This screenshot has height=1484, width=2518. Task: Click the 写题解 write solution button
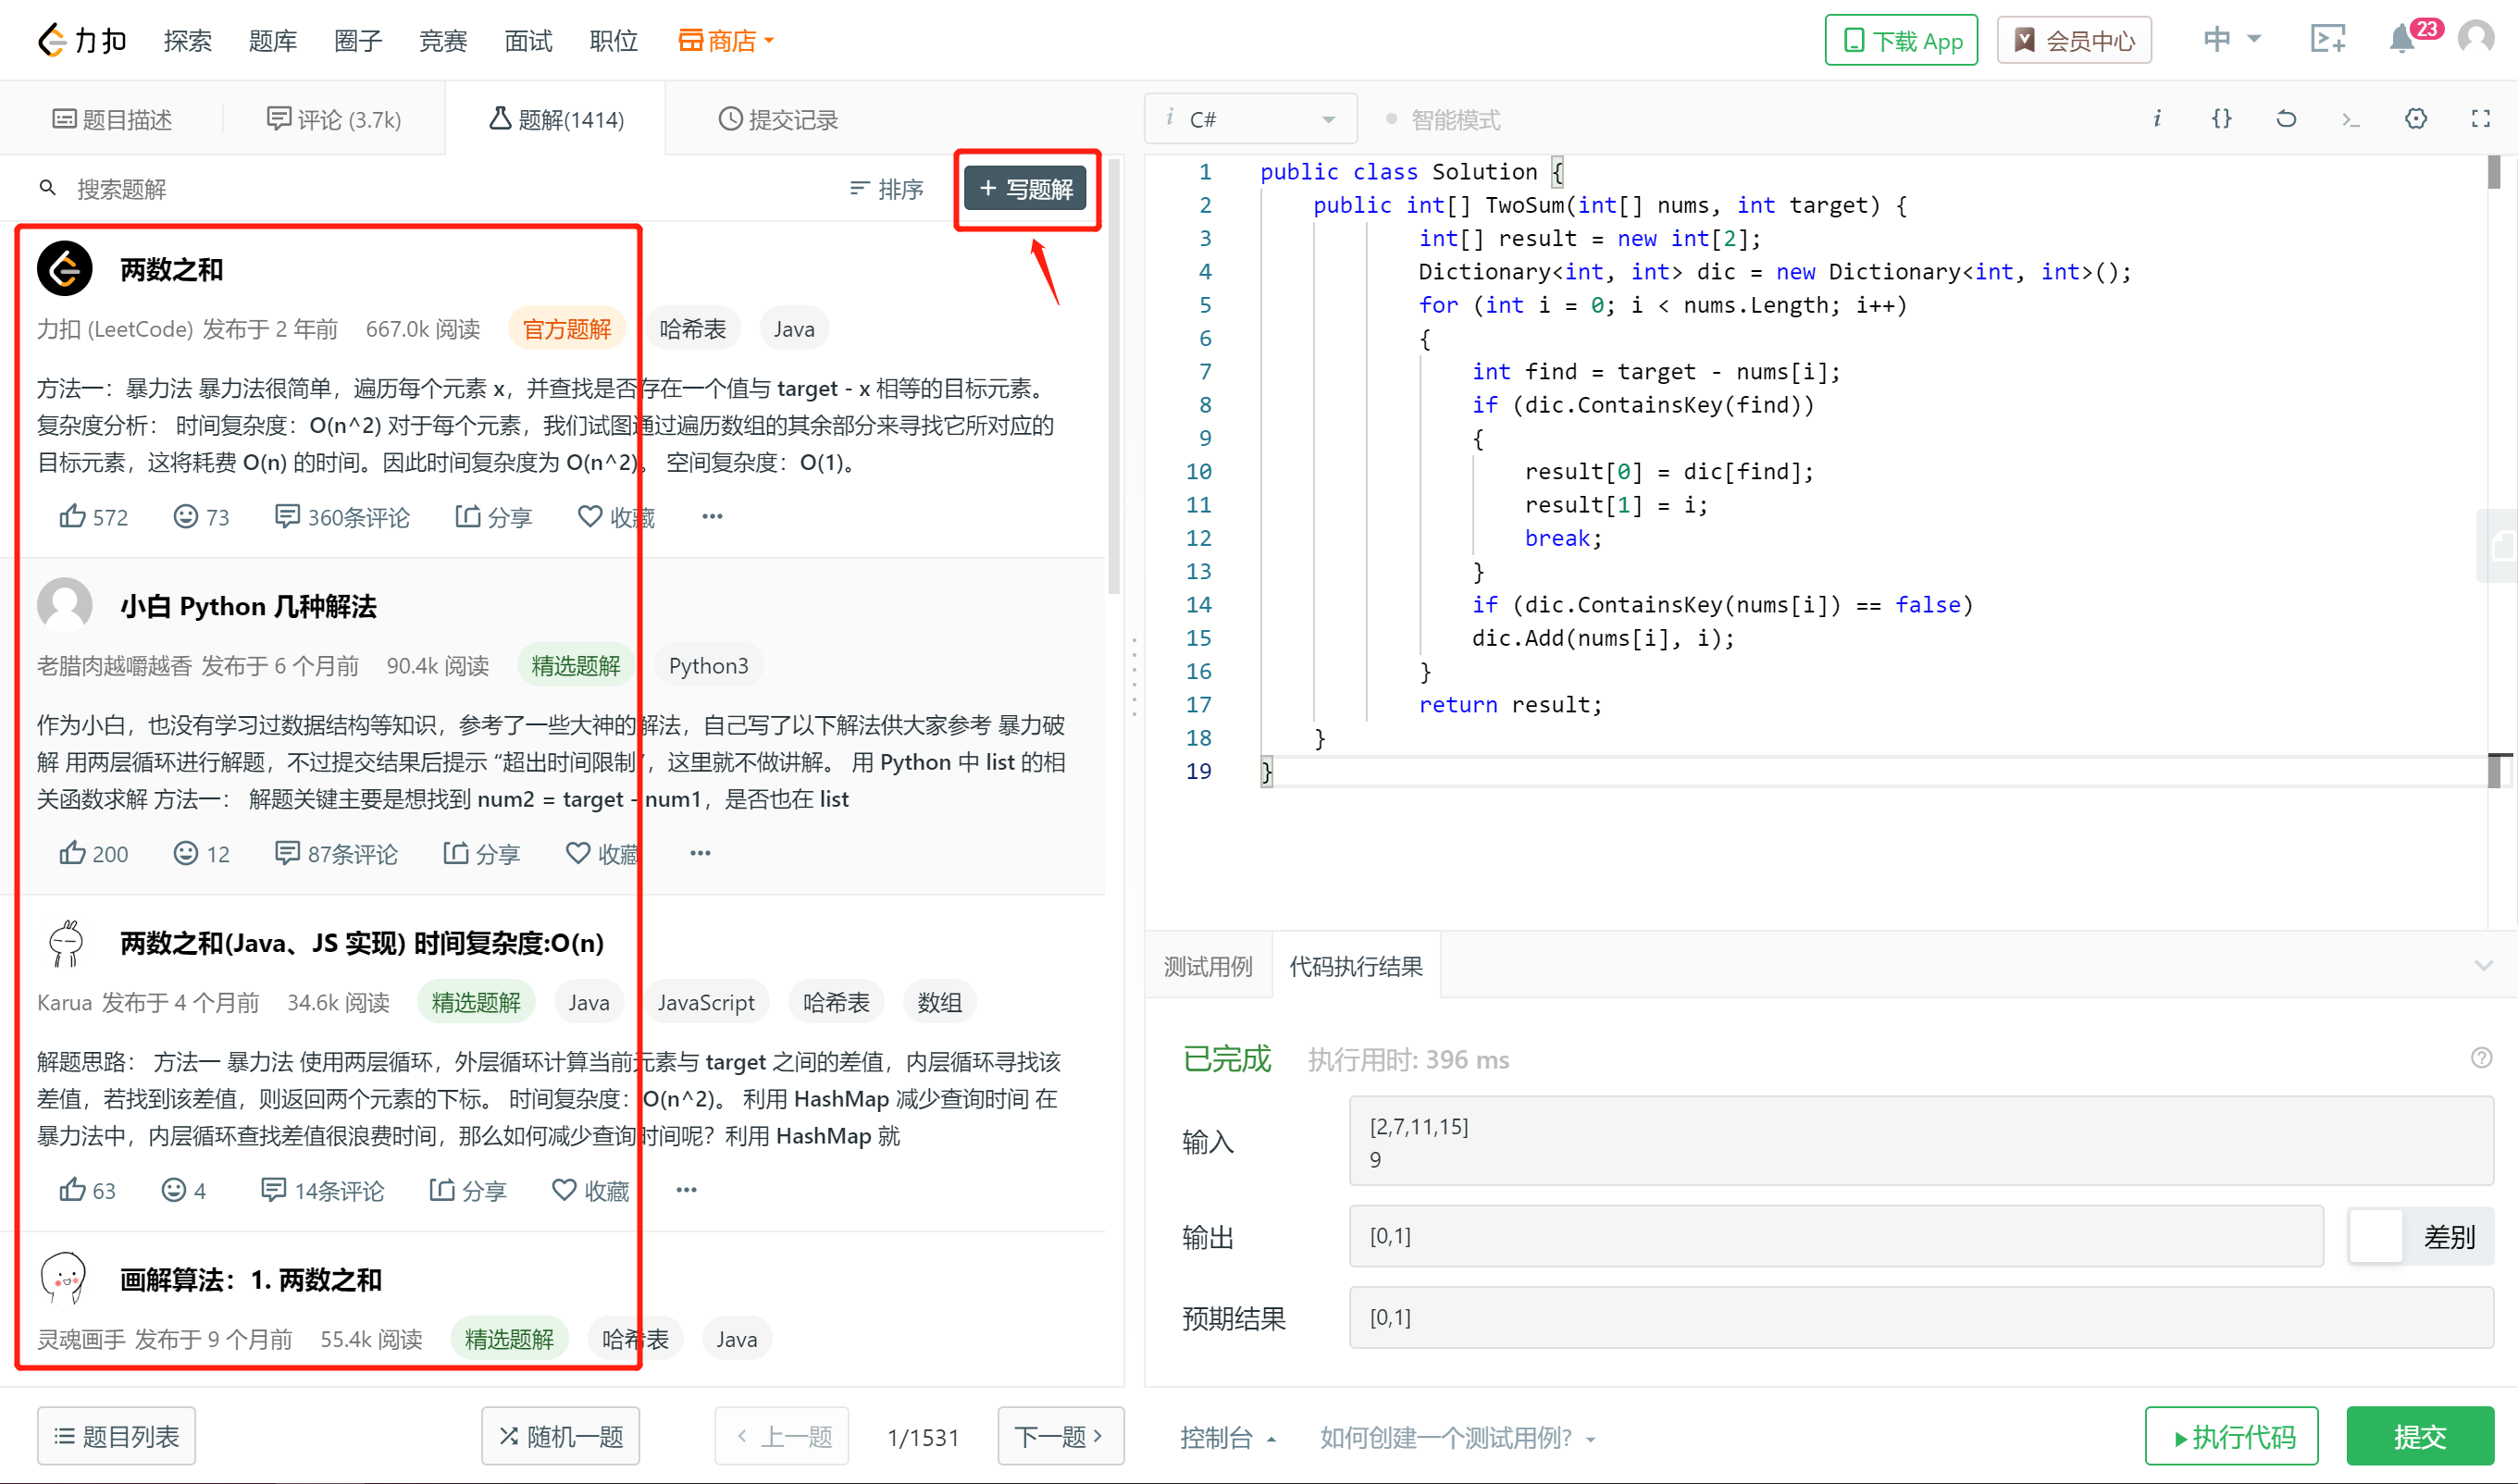coord(1025,189)
